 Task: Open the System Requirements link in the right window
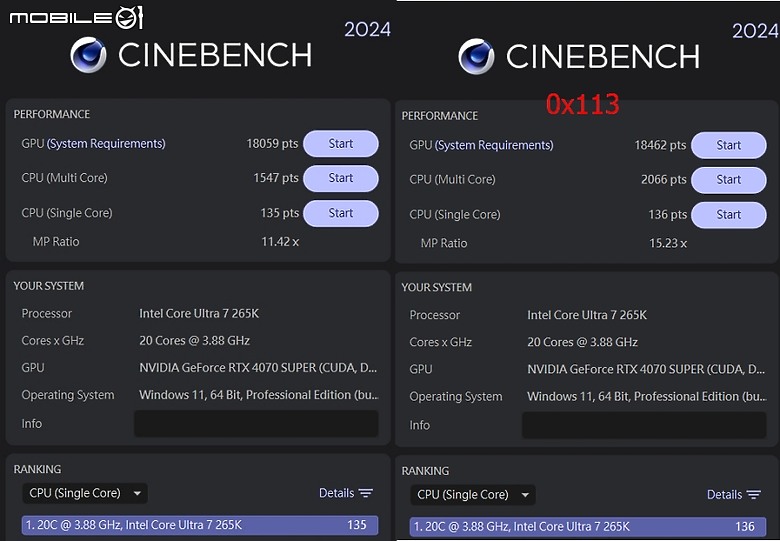(x=494, y=145)
